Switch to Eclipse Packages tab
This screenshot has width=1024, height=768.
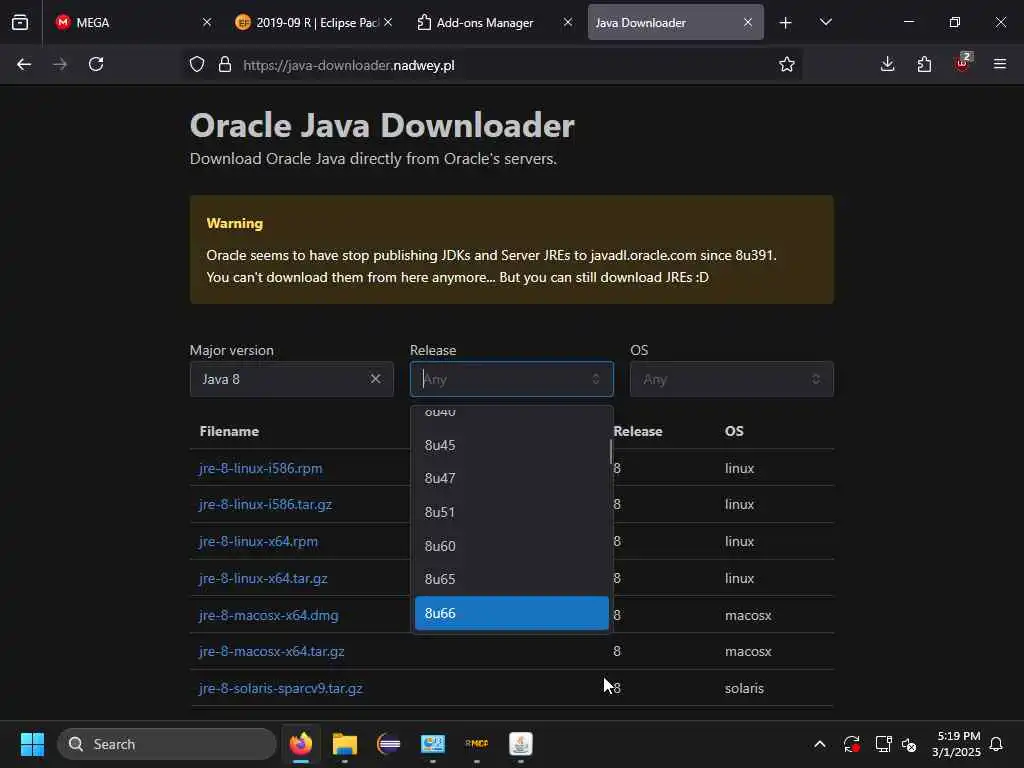[312, 22]
